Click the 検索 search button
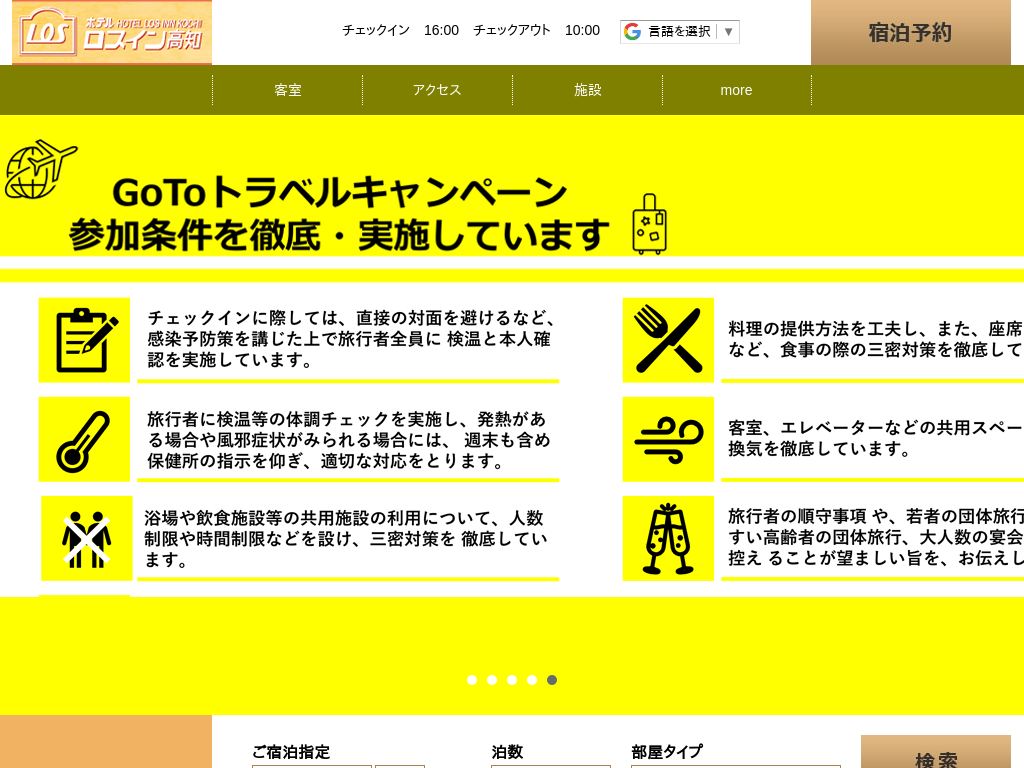This screenshot has width=1024, height=768. 936,752
